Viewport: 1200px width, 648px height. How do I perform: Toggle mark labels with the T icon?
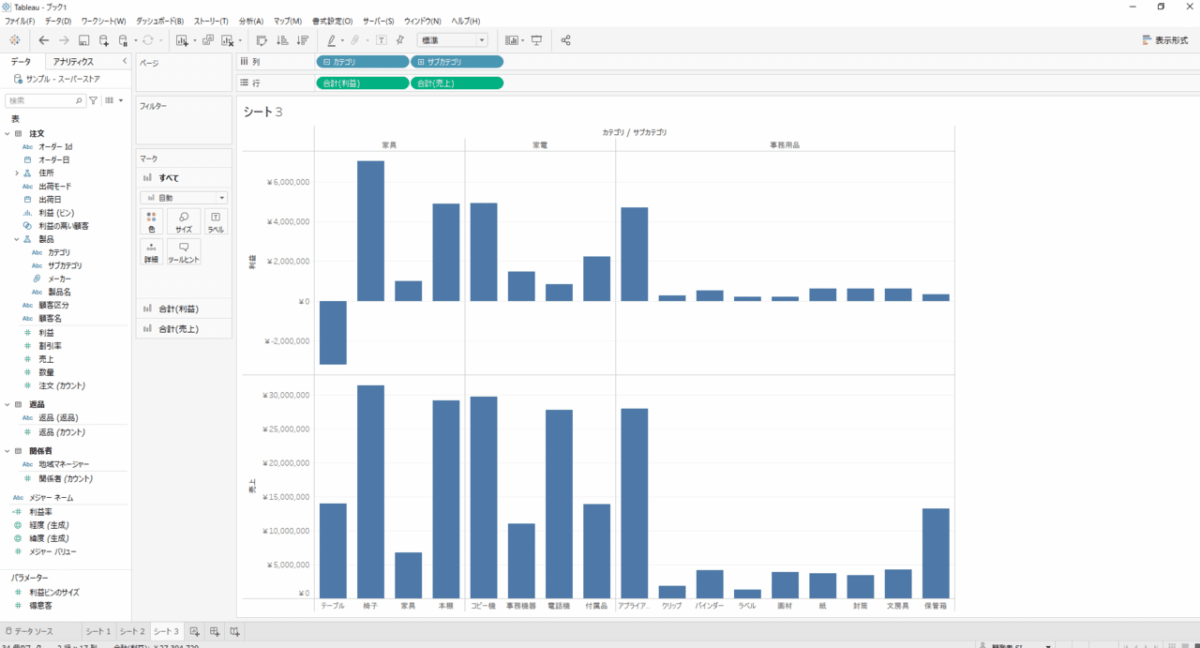pos(381,40)
